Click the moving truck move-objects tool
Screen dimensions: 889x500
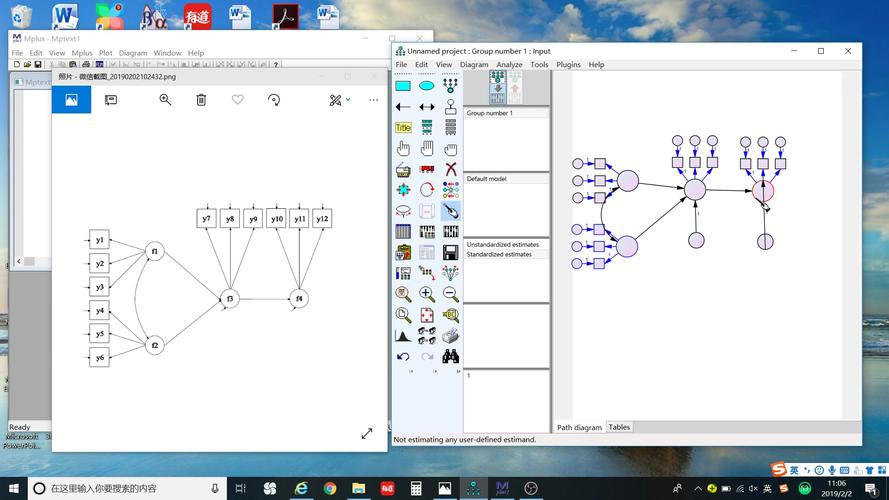(x=427, y=169)
